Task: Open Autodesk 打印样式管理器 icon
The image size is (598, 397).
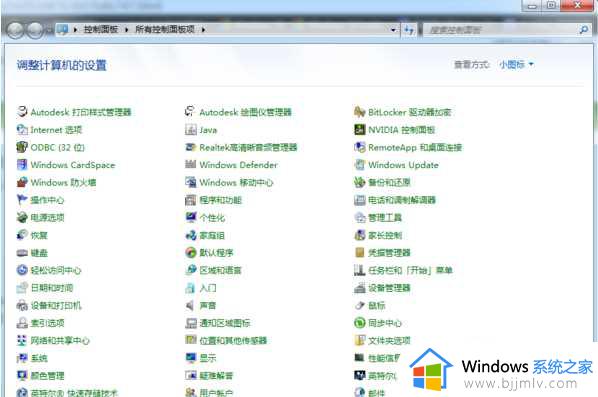Action: coord(22,112)
